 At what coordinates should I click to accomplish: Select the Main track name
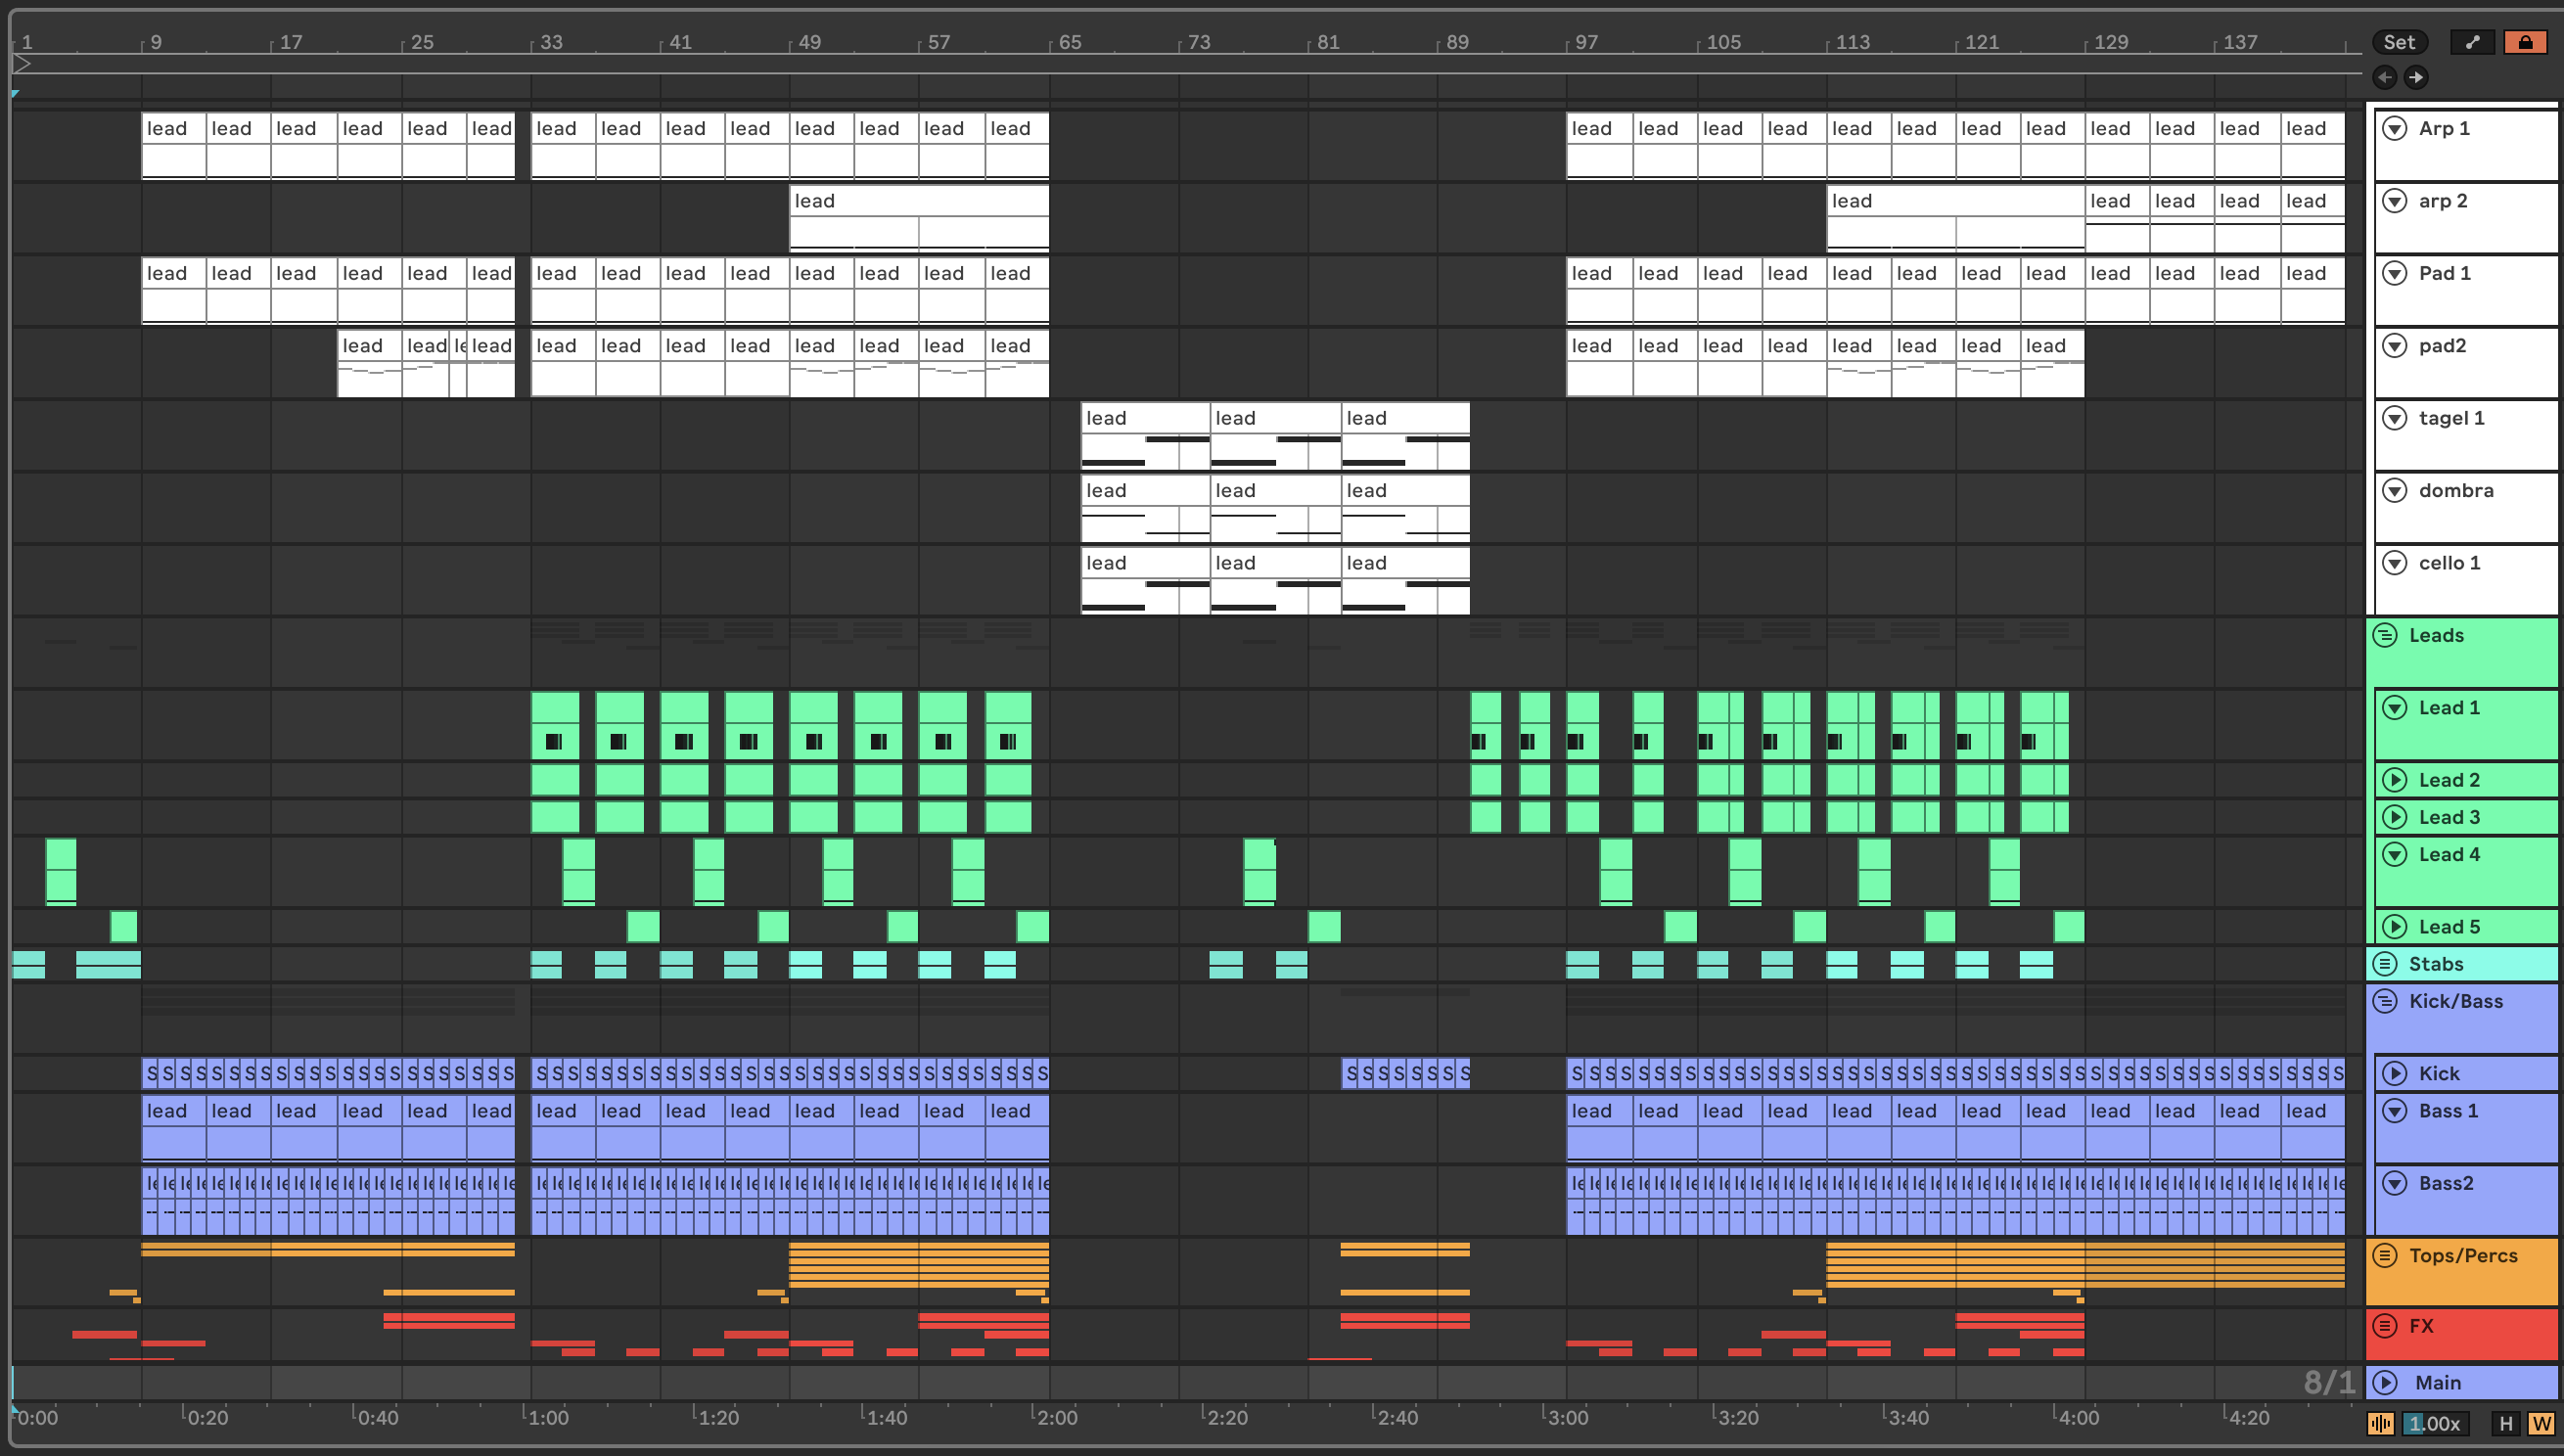click(2438, 1383)
